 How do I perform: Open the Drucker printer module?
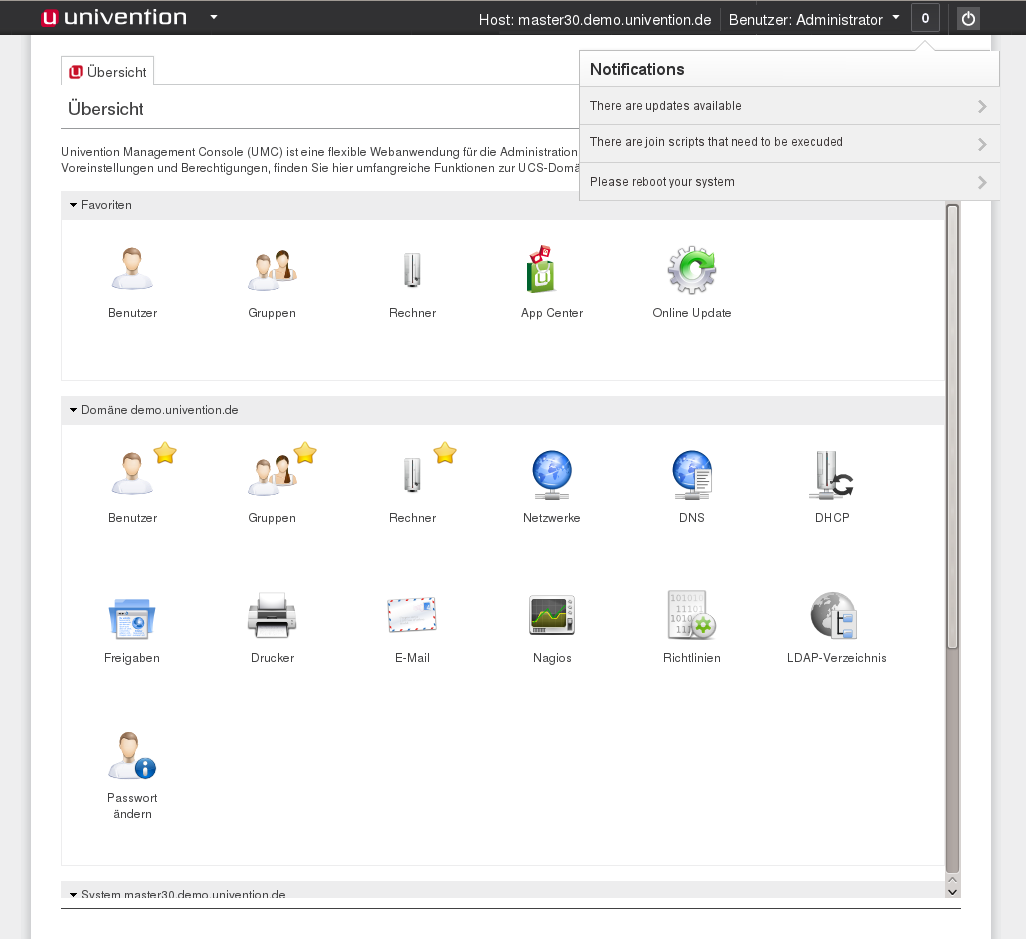coord(272,617)
